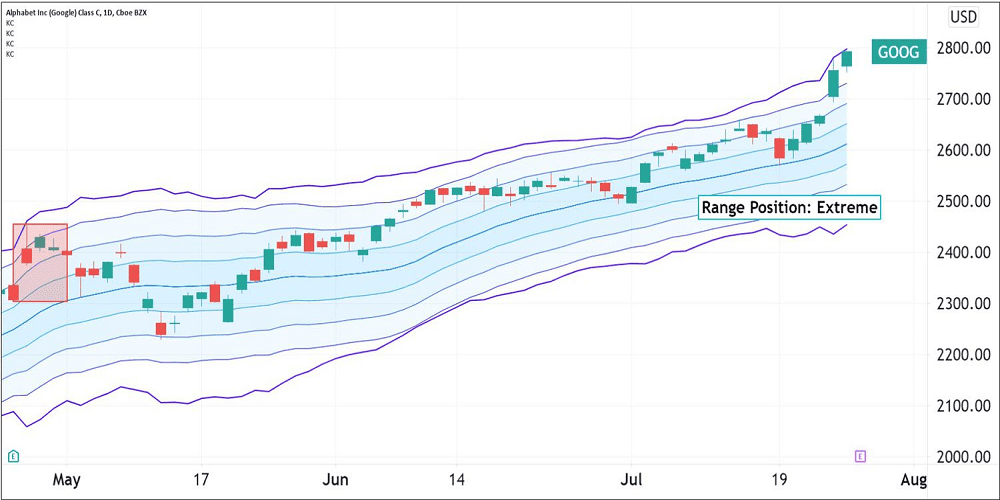
Task: Click the 14 date label between Jun and Jul
Action: tap(458, 481)
